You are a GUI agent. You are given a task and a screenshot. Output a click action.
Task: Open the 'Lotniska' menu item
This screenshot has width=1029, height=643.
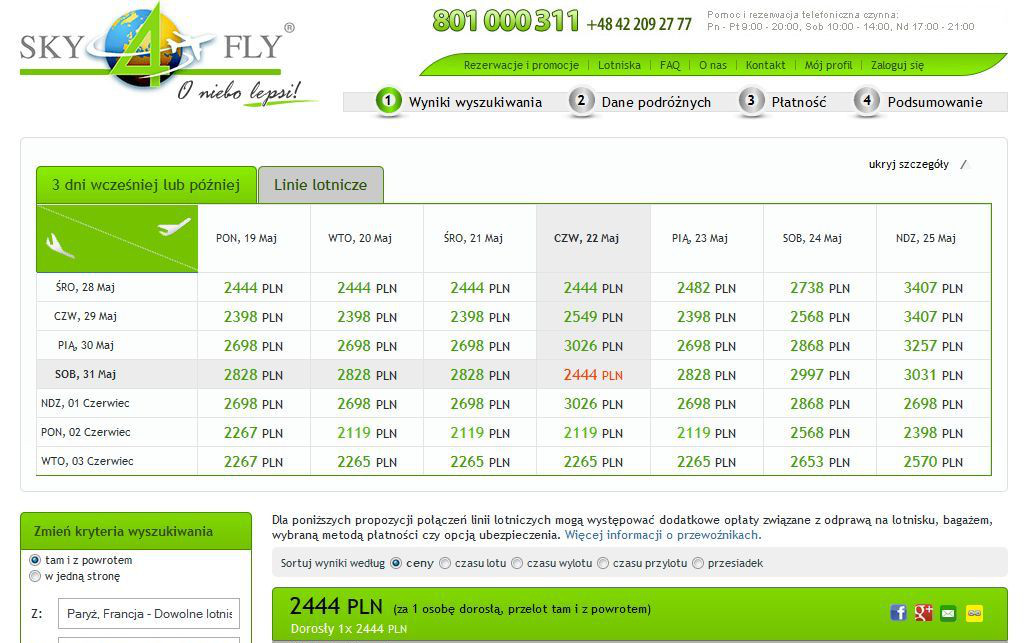(619, 65)
